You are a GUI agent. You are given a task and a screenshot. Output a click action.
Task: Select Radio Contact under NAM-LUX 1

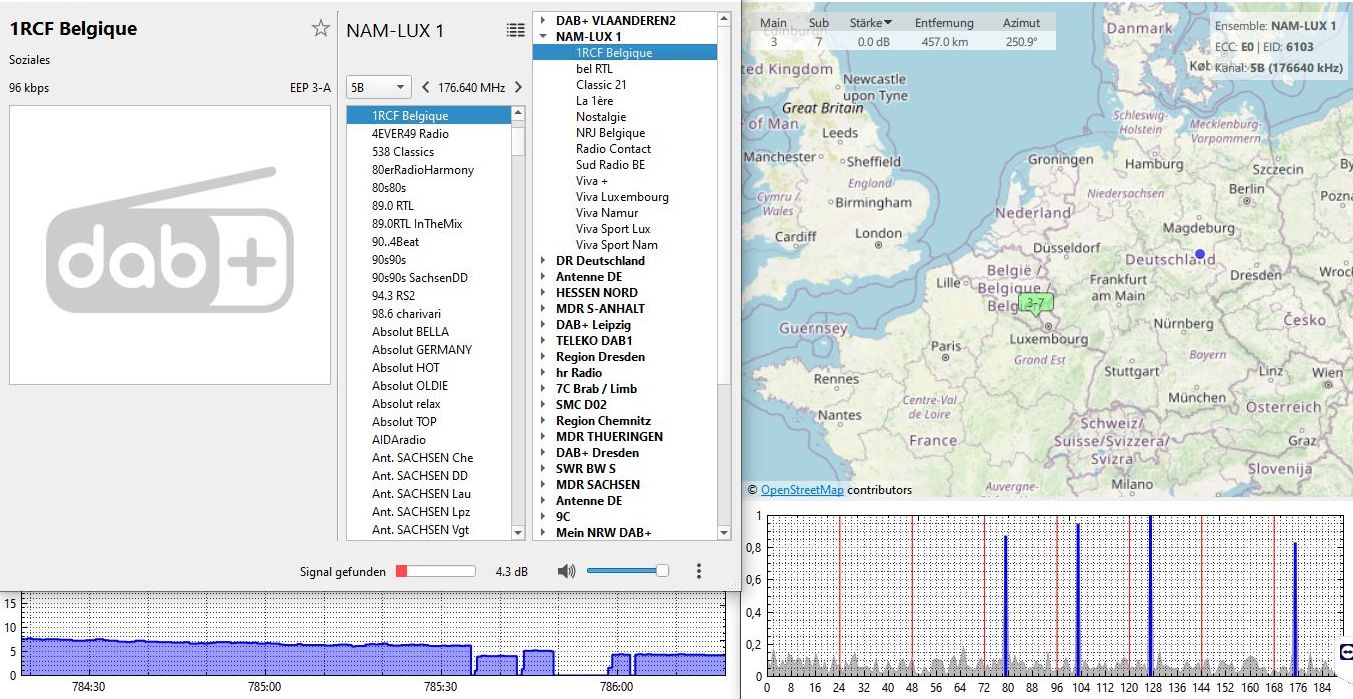click(x=613, y=149)
